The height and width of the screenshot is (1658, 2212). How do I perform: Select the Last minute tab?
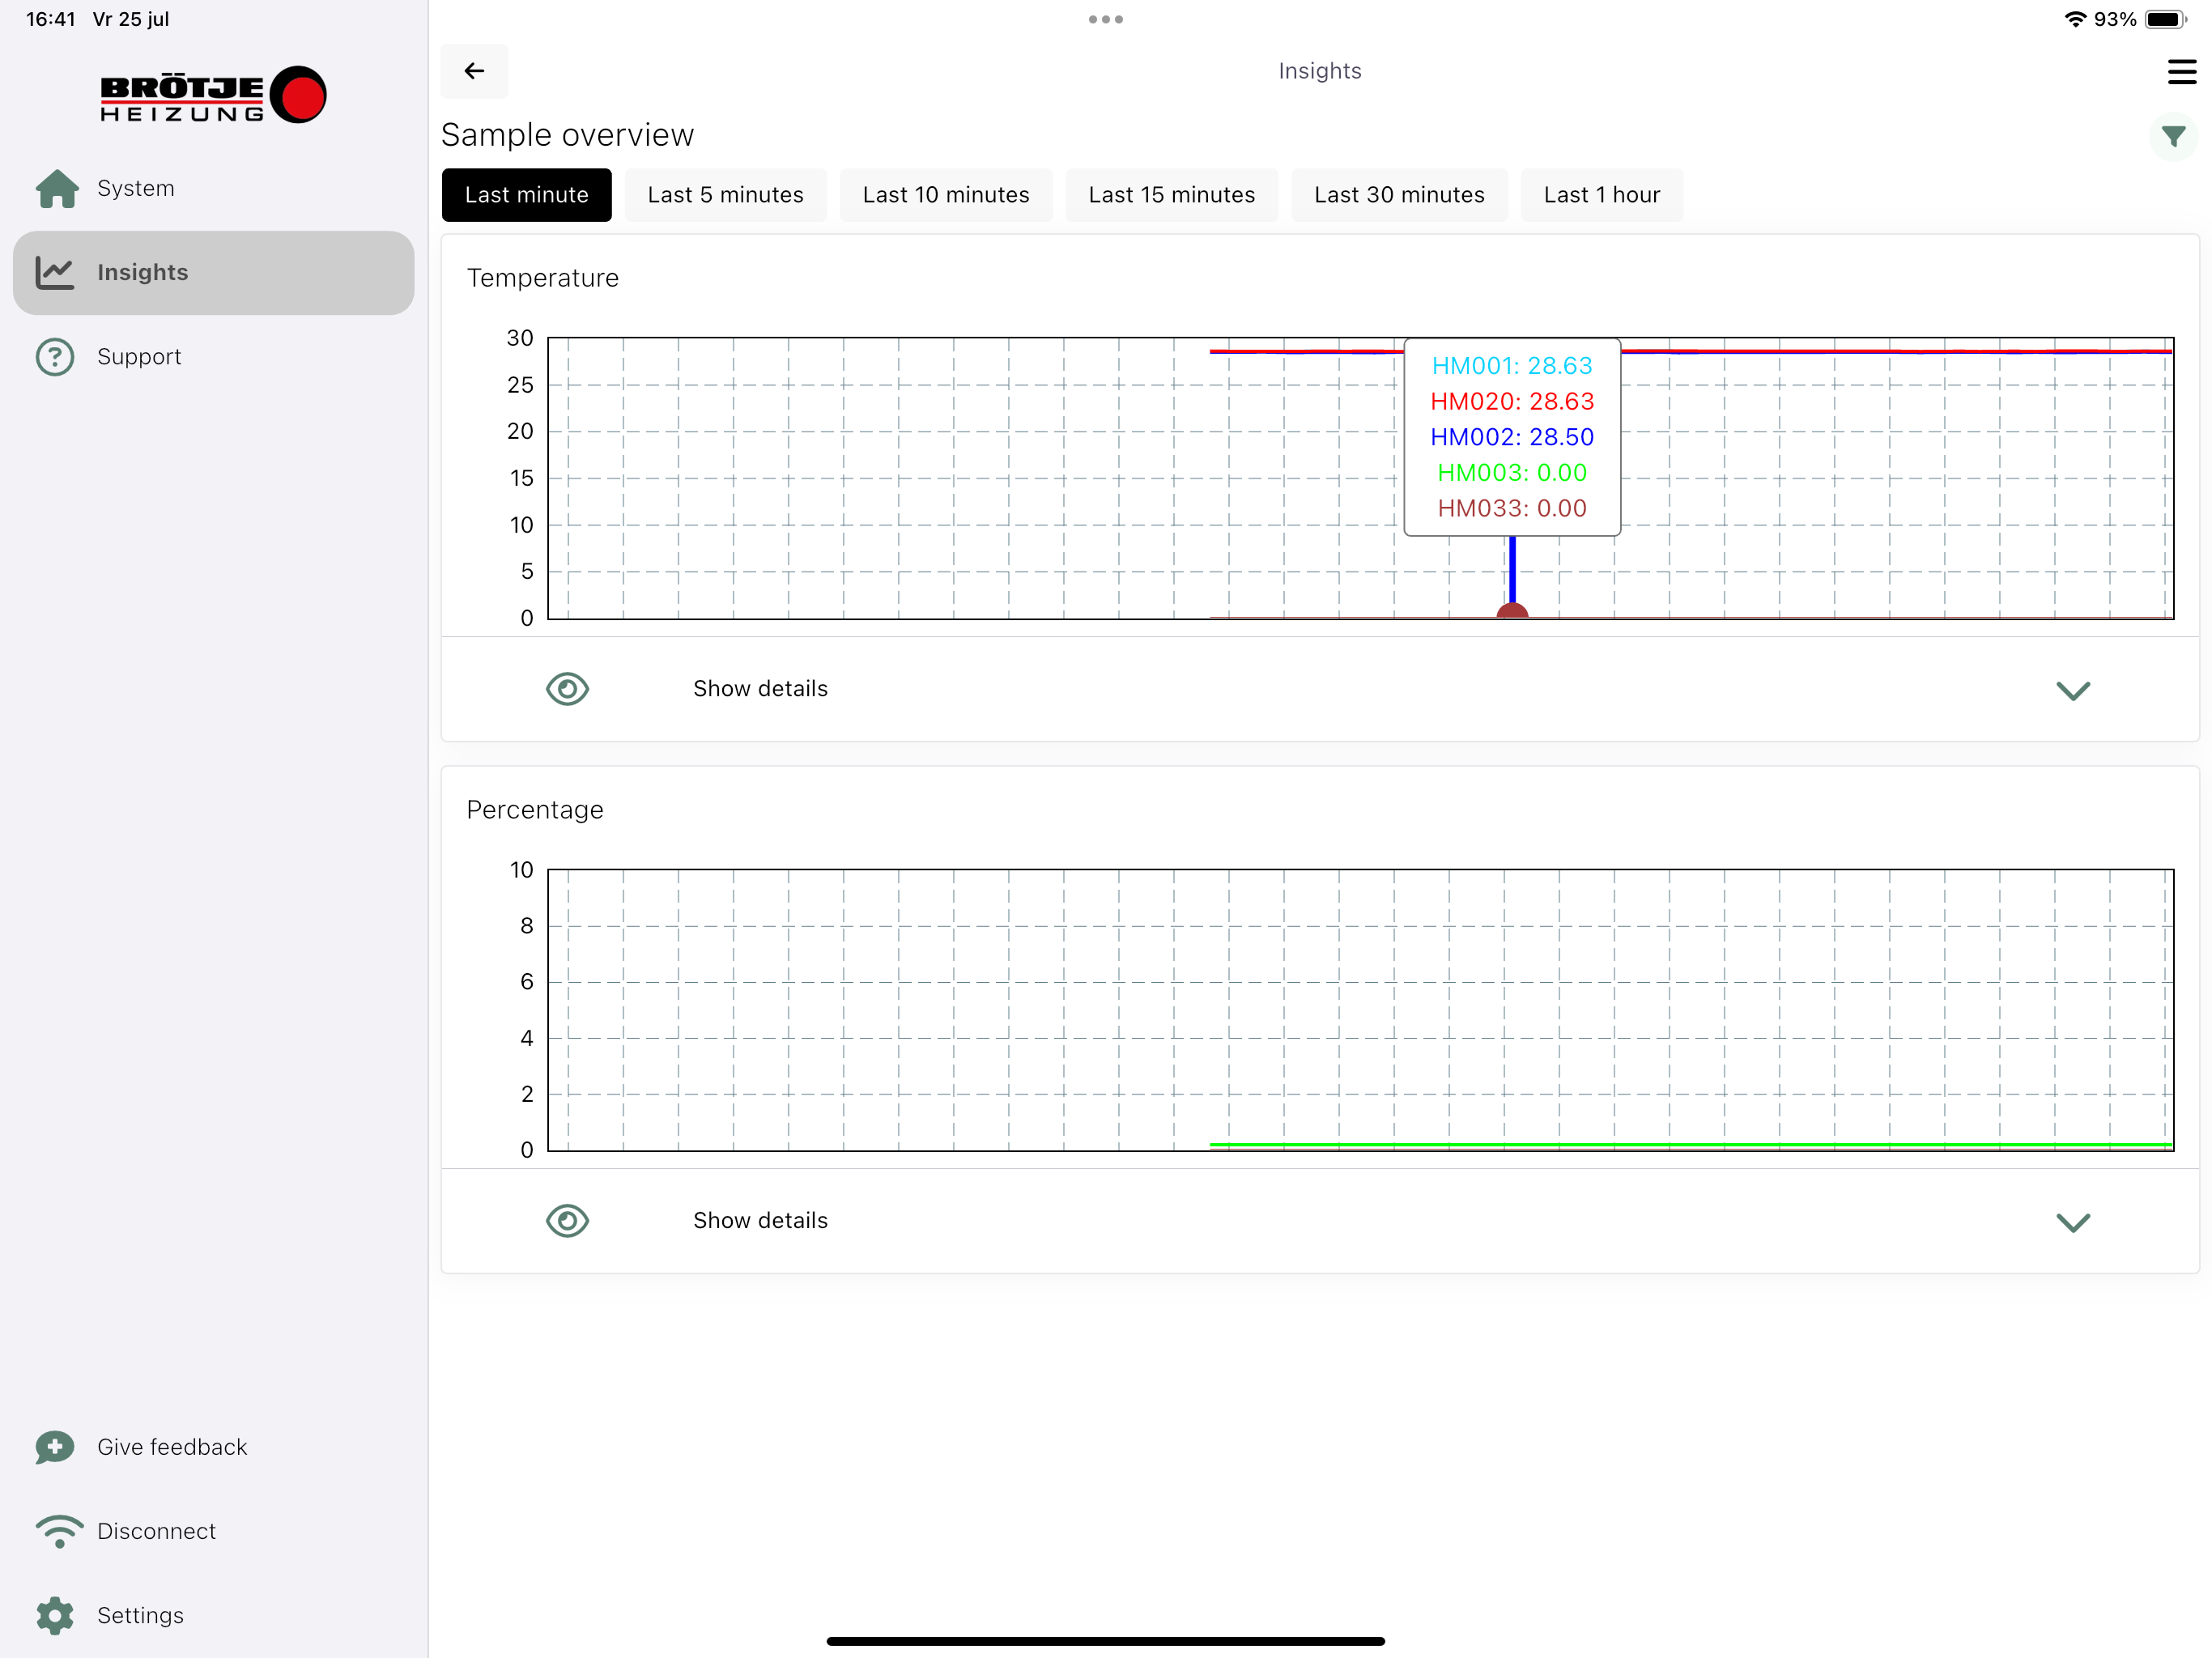click(x=526, y=195)
